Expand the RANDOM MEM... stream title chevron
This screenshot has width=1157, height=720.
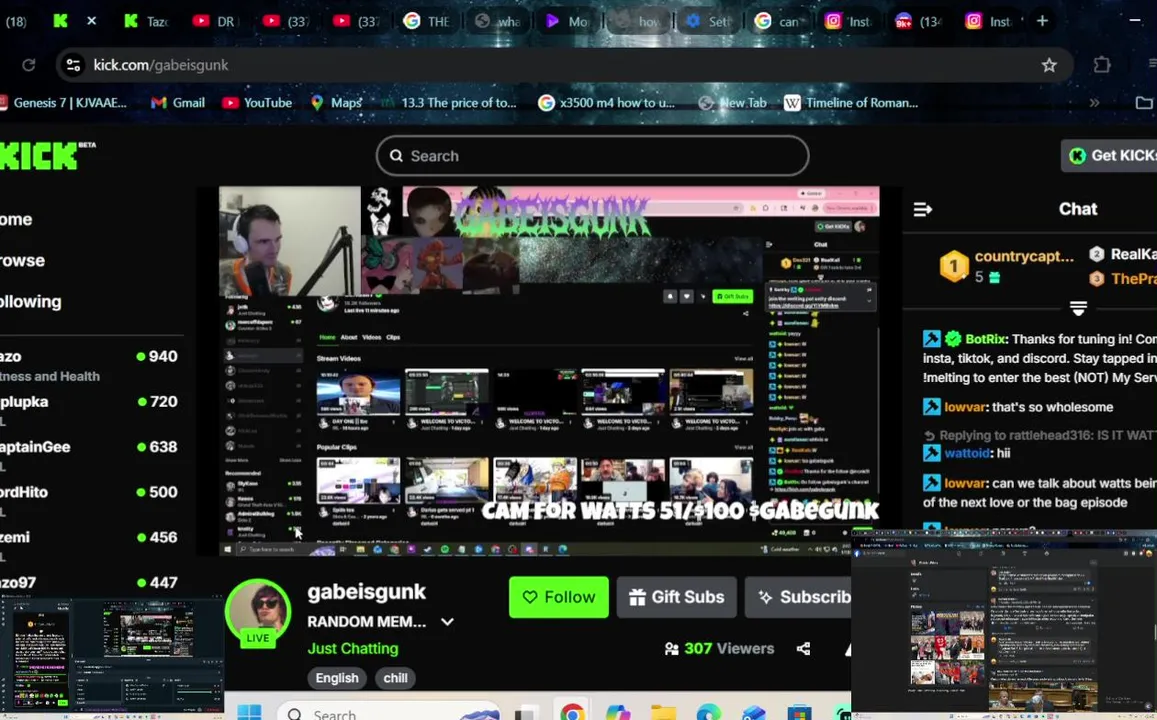[x=447, y=622]
